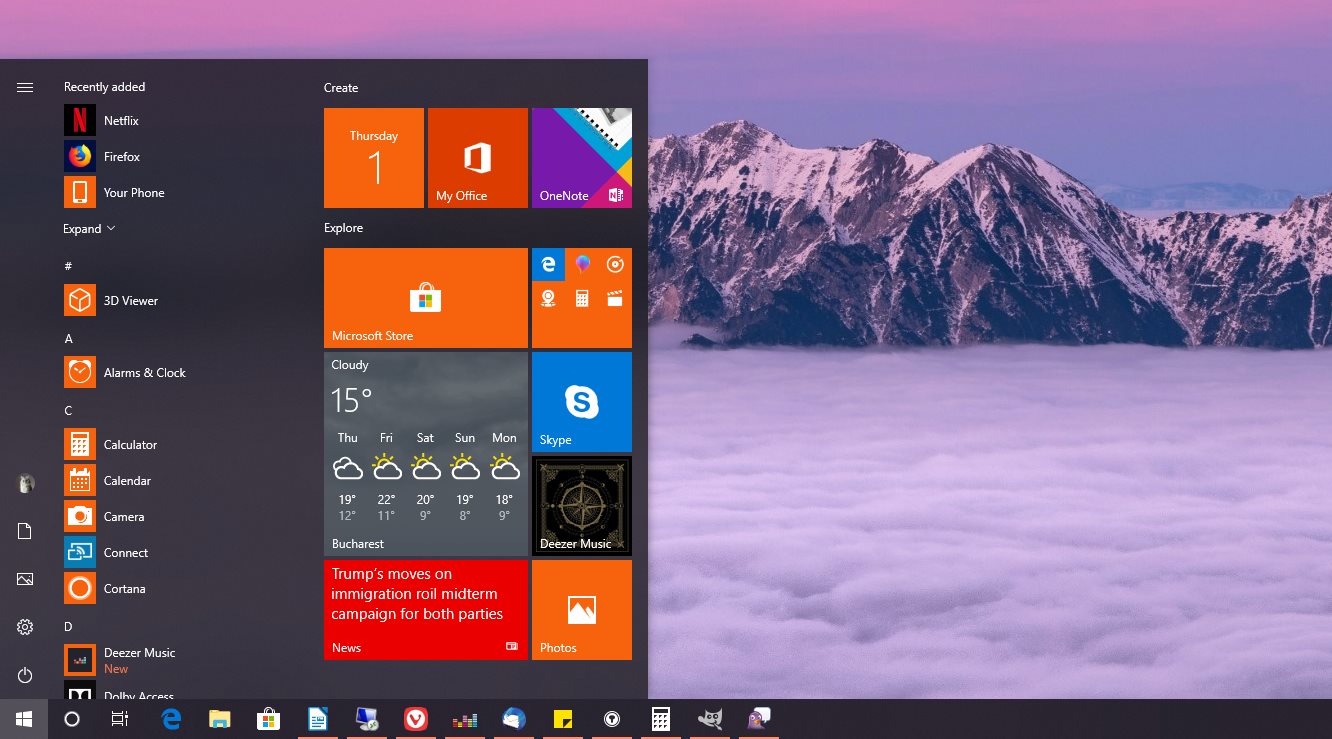Click the # letter header
Viewport: 1332px width, 739px height.
click(x=68, y=266)
